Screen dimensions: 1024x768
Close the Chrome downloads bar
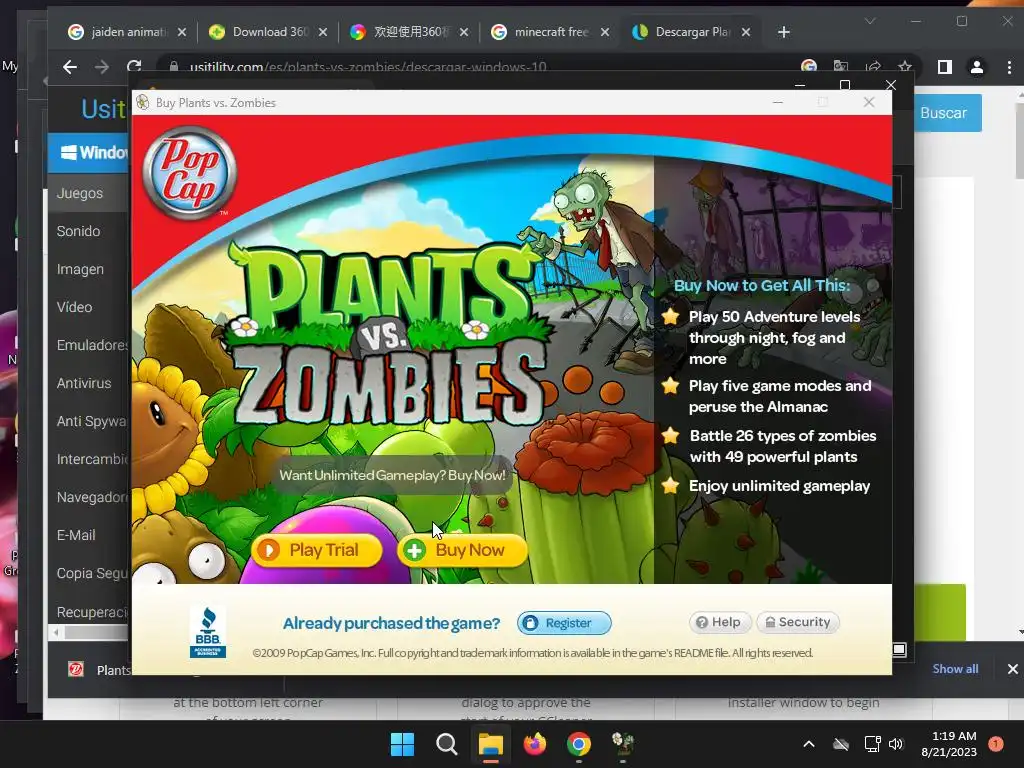tap(1012, 669)
